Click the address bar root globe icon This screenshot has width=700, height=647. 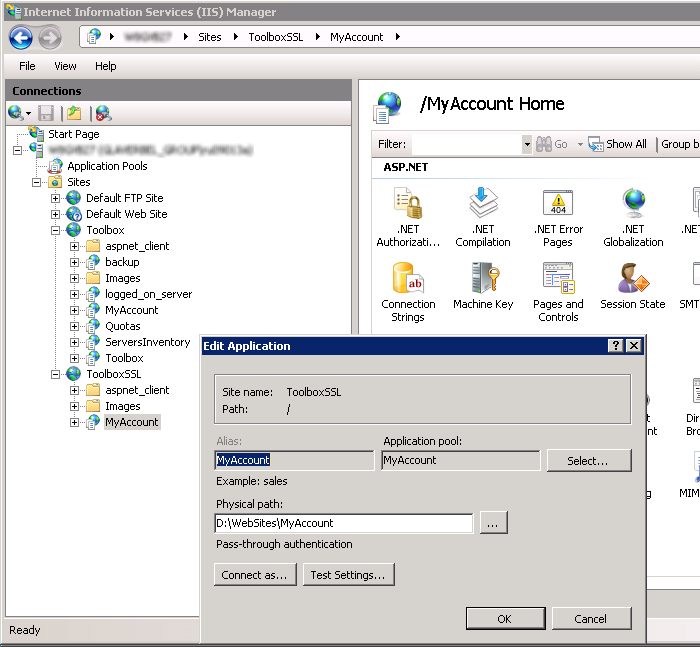[94, 37]
